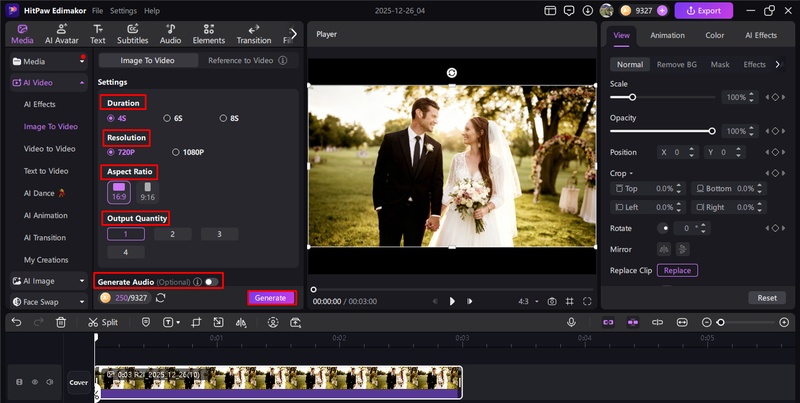Open the Reference to Video info icon
The image size is (800, 403).
[x=283, y=60]
